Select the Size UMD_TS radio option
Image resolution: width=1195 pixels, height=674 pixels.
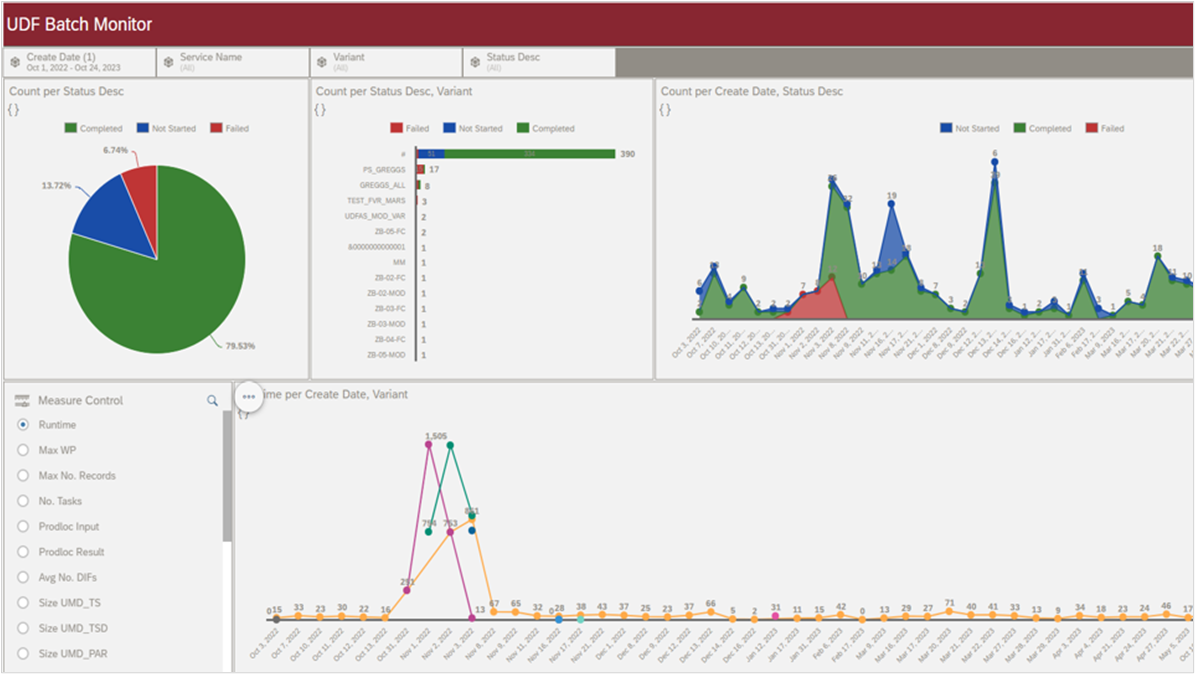pyautogui.click(x=23, y=603)
